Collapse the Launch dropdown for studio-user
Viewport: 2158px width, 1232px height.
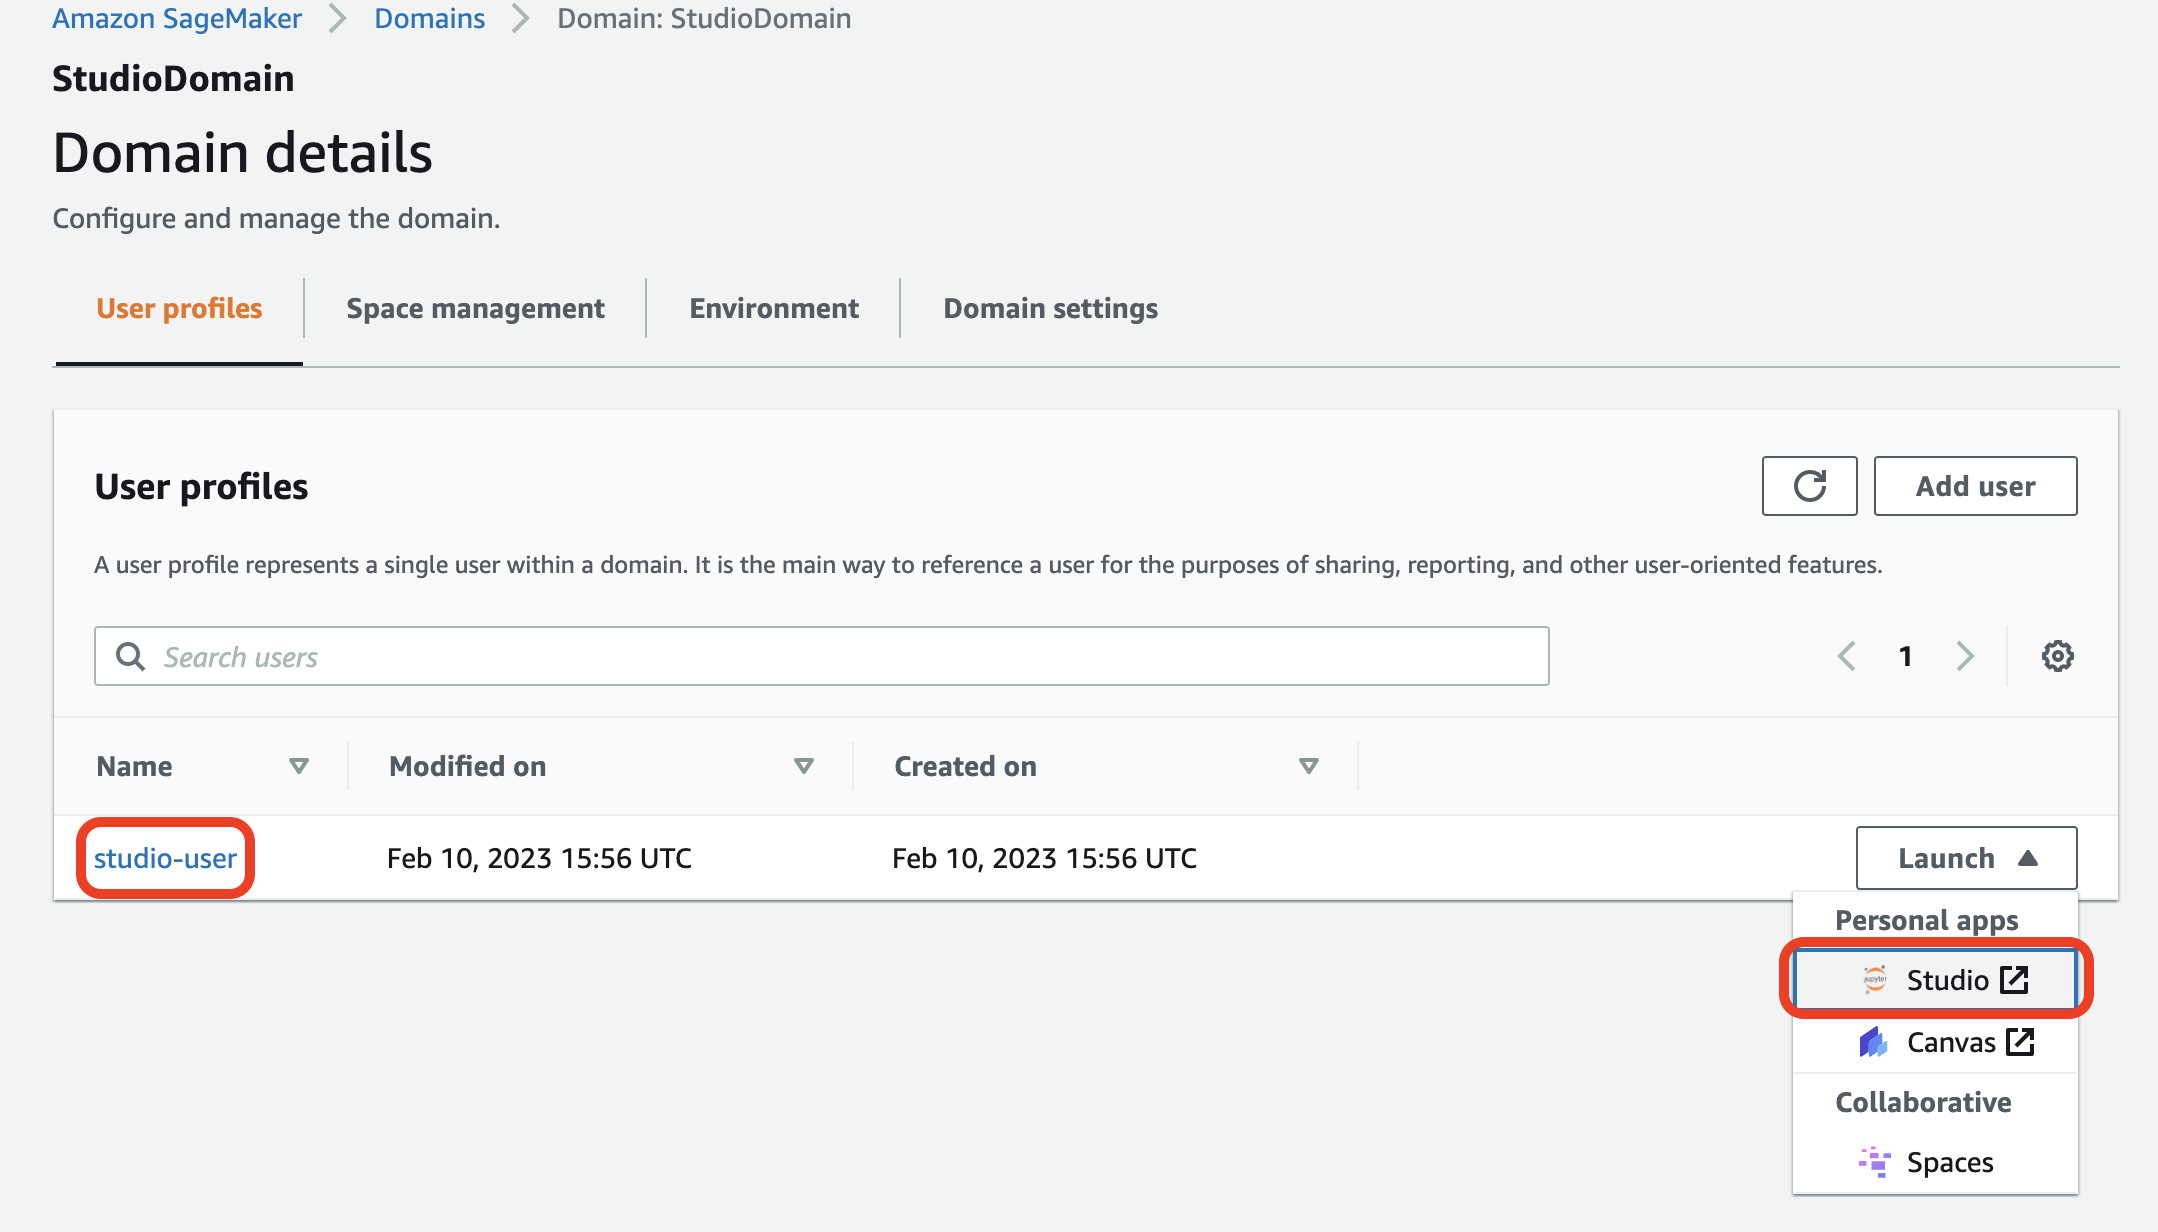1966,858
